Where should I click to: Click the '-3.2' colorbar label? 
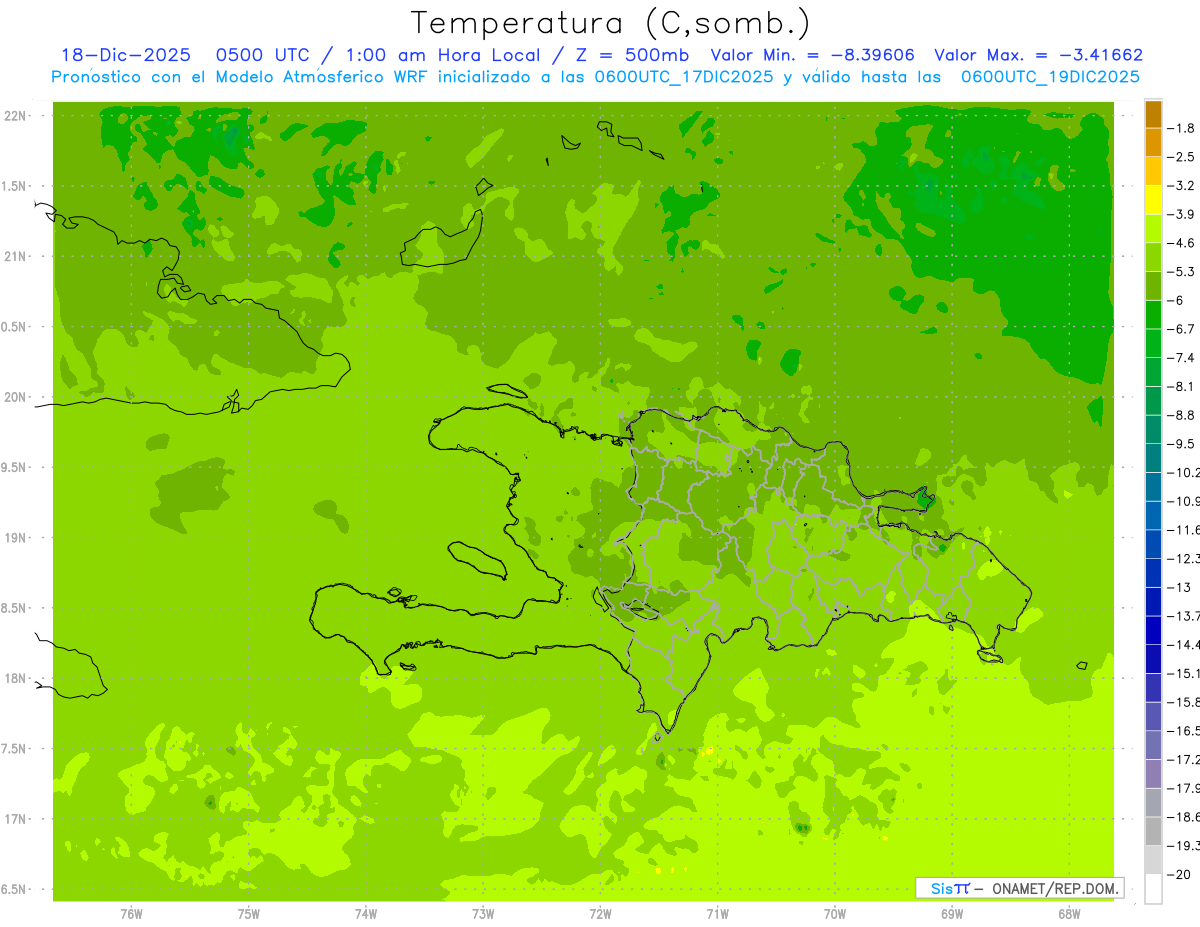point(1183,185)
